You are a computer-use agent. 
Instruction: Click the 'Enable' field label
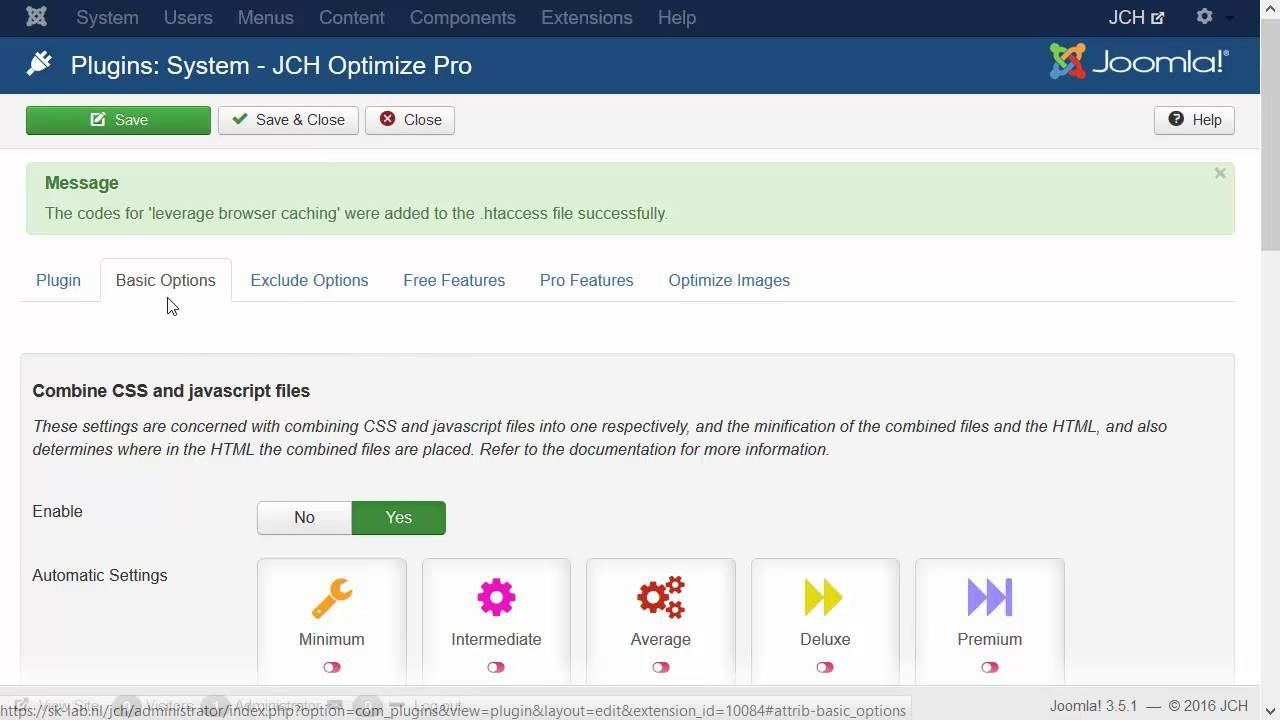[57, 511]
